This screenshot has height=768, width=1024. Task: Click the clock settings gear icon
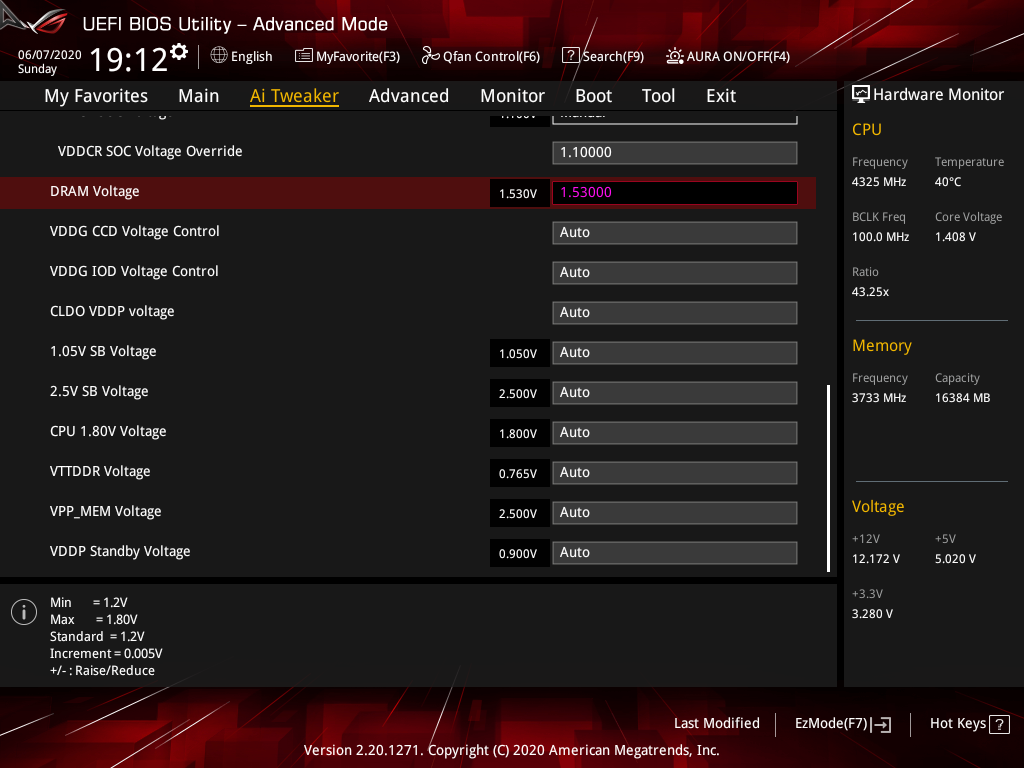[x=179, y=52]
